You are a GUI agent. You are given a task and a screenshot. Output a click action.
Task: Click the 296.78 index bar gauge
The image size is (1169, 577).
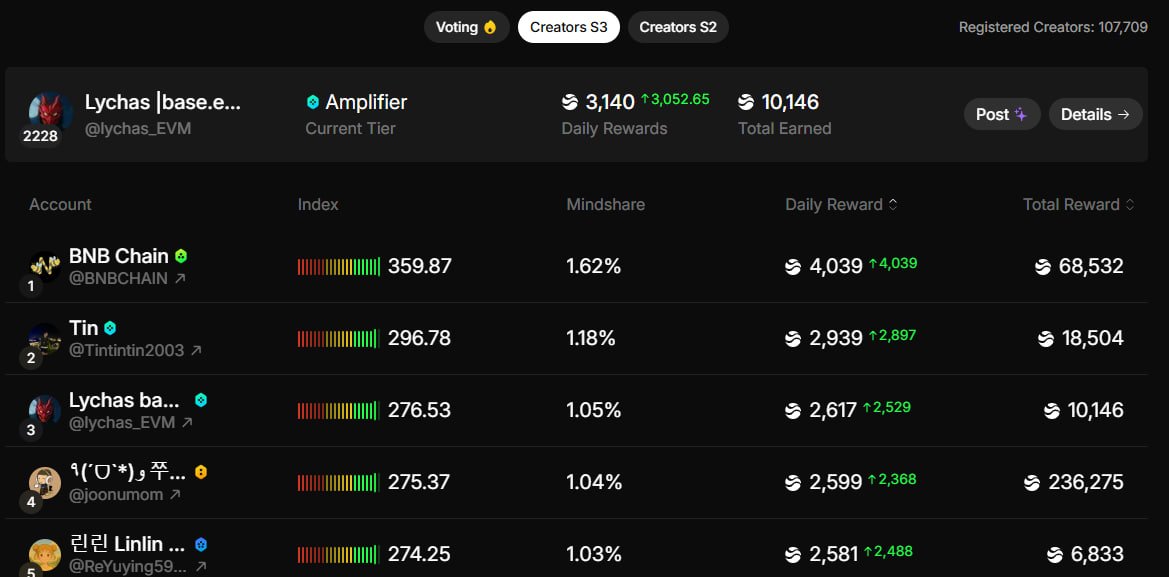(338, 338)
